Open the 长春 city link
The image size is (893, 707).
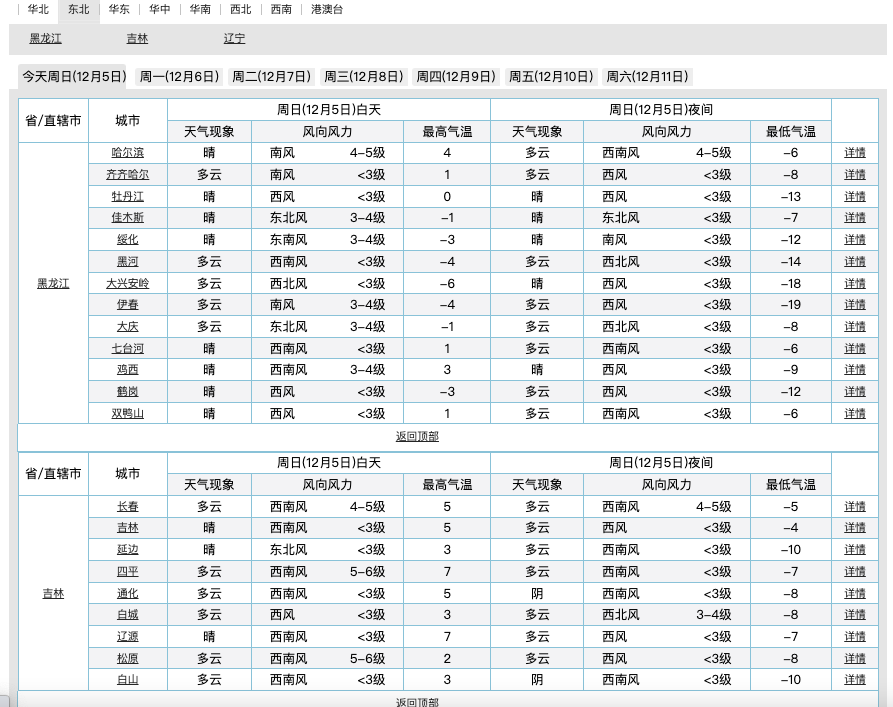(x=128, y=506)
